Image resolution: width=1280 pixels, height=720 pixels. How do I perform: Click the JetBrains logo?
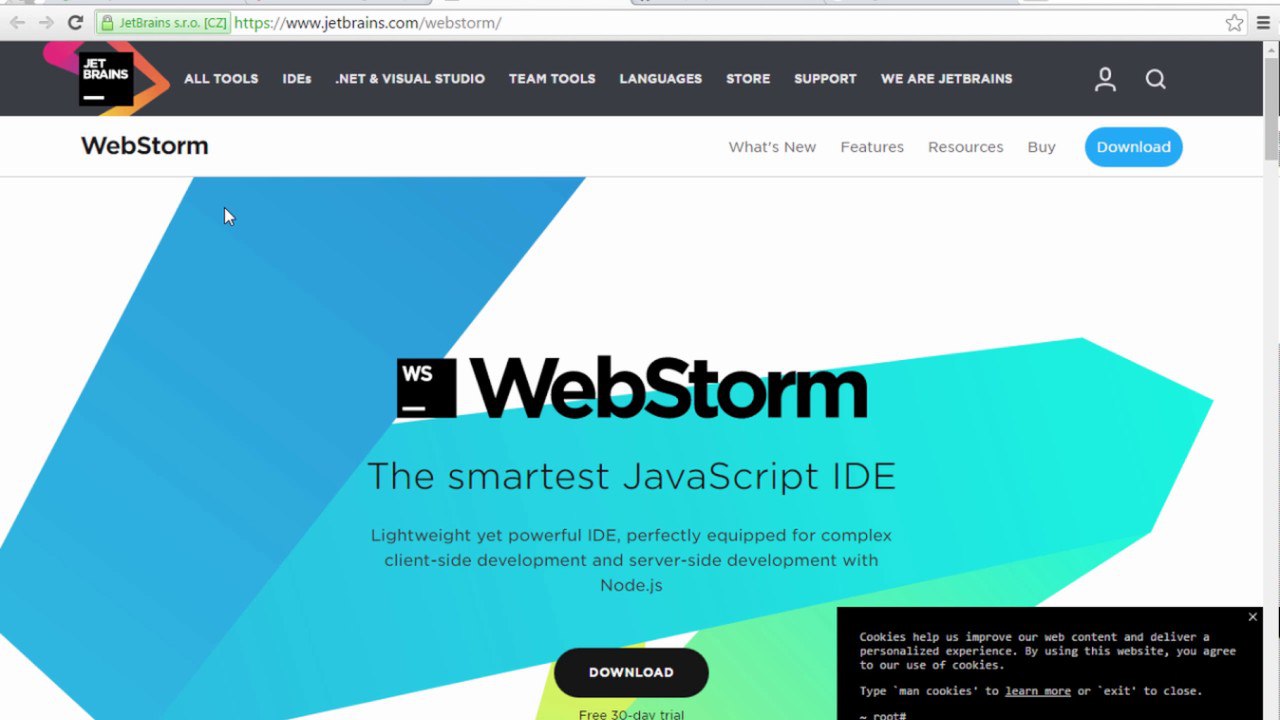[x=106, y=78]
